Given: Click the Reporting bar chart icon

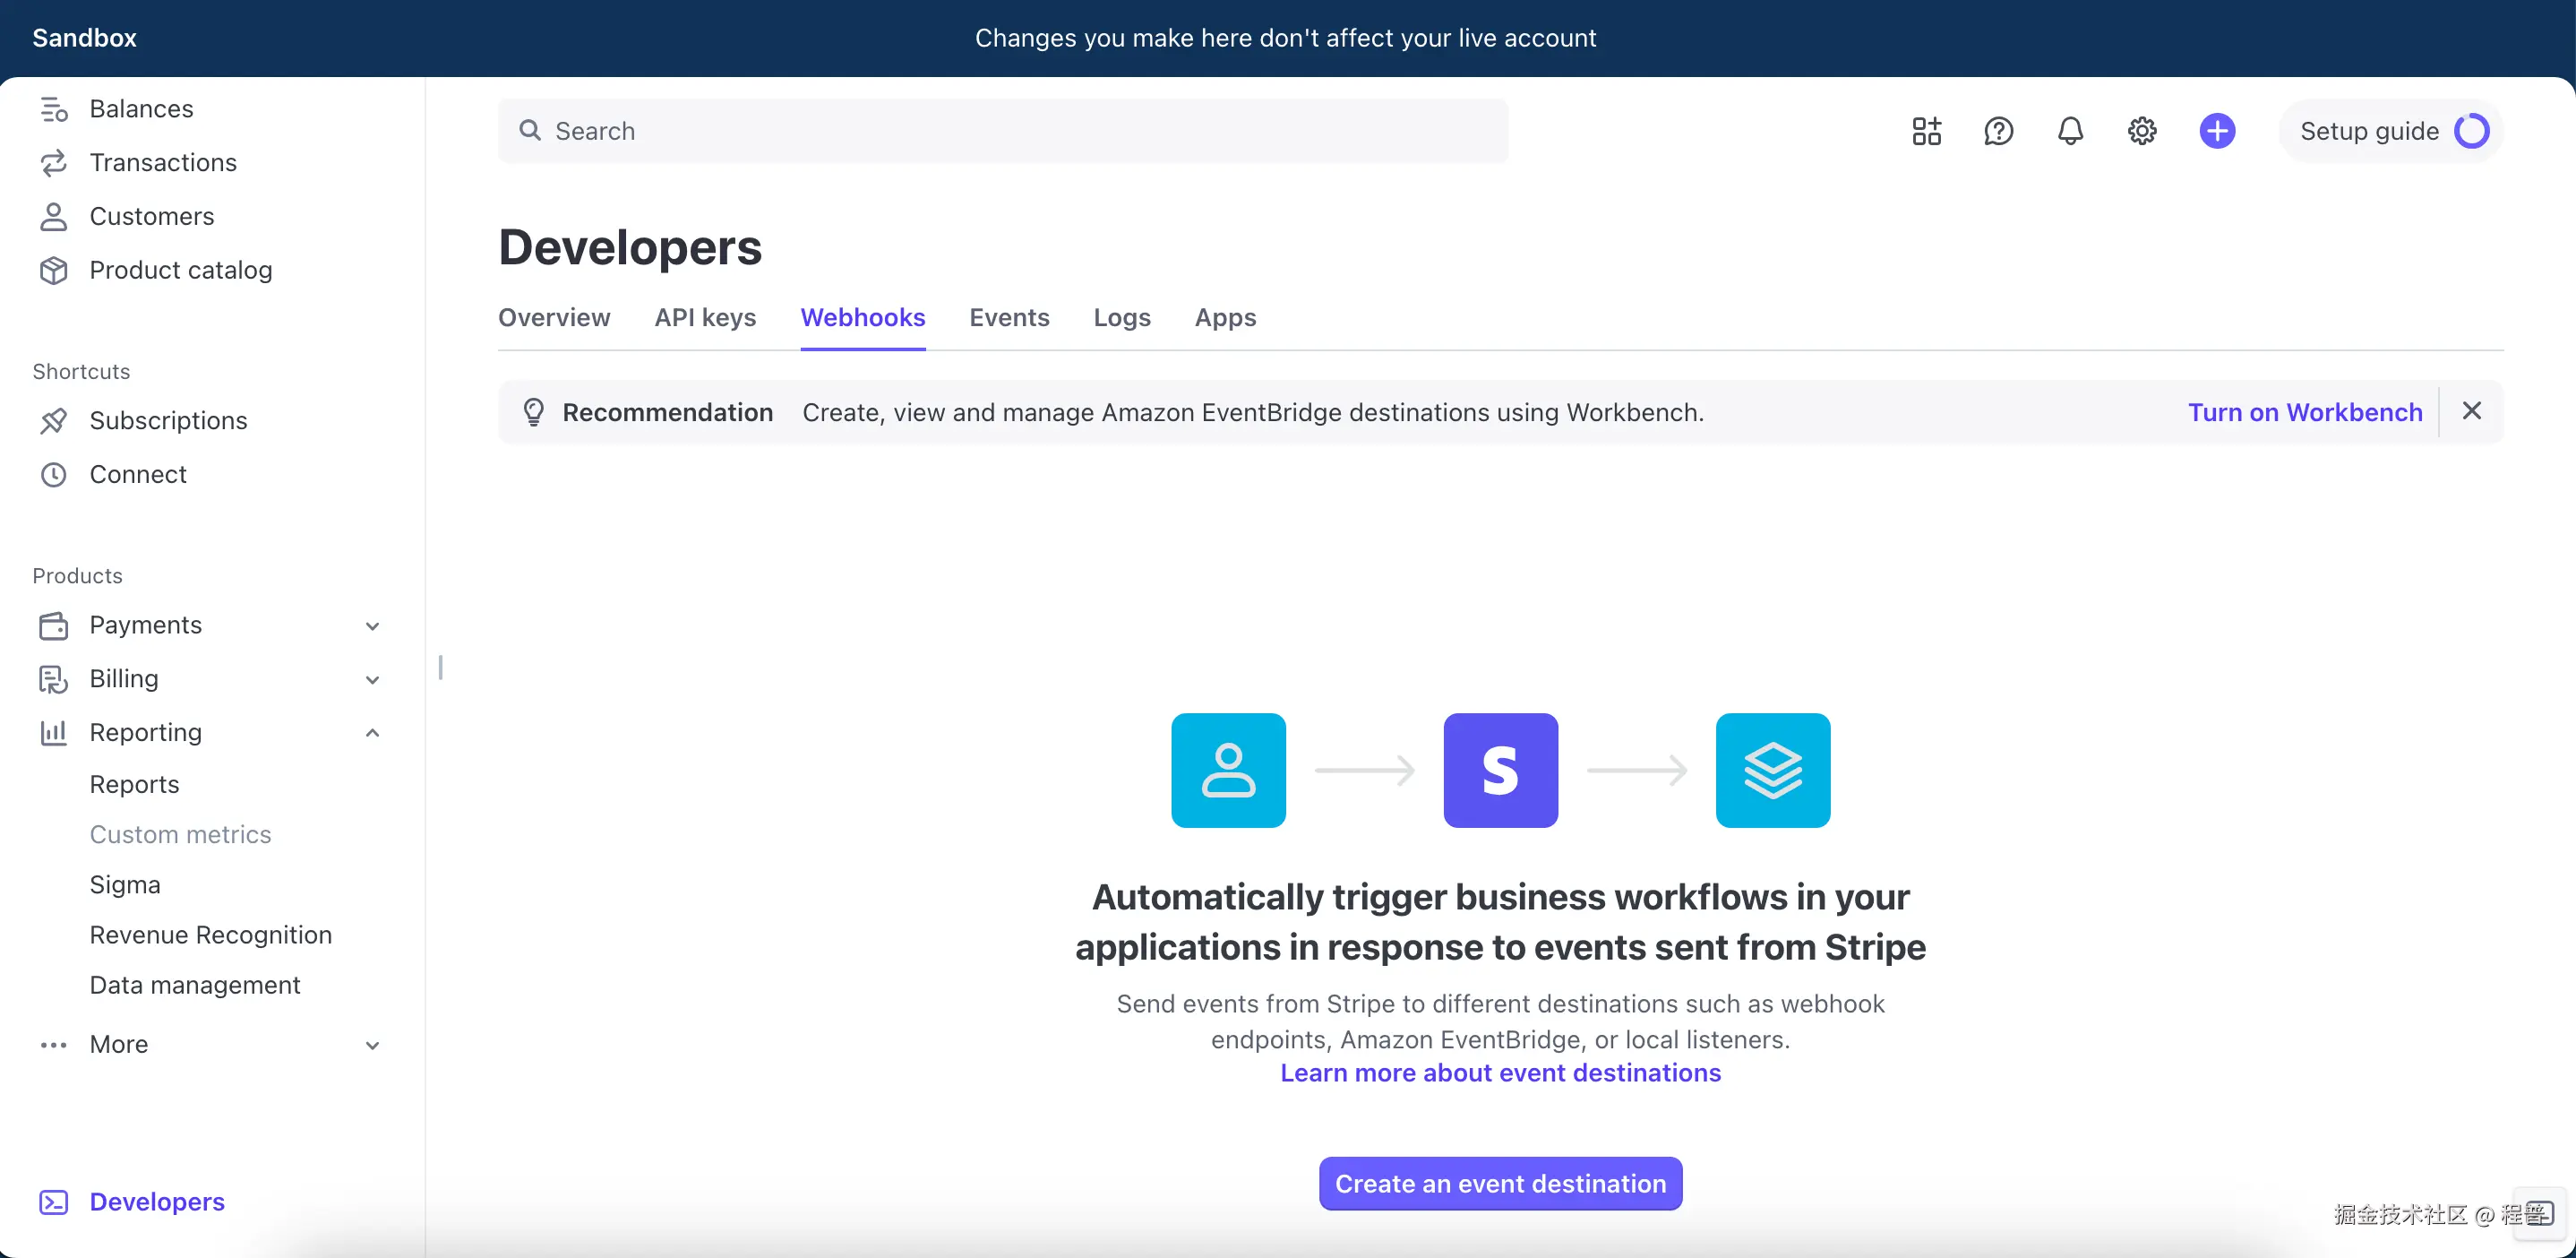Looking at the screenshot, I should pos(54,733).
